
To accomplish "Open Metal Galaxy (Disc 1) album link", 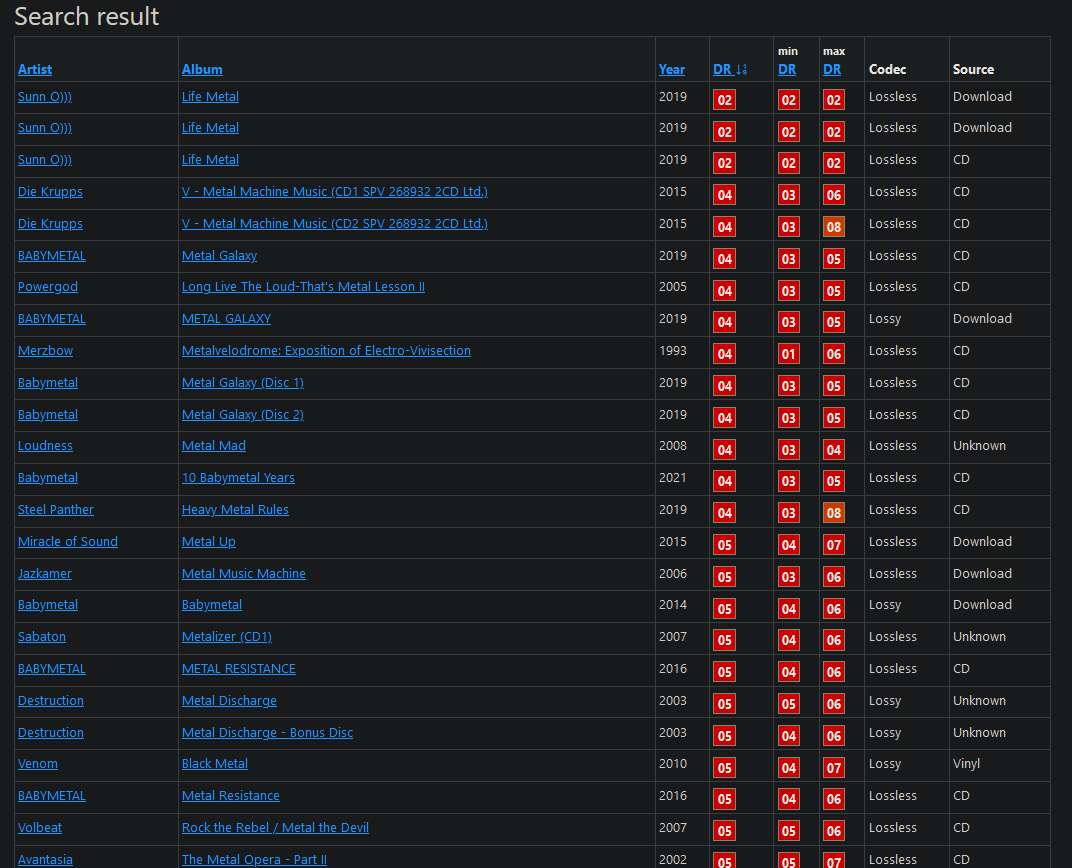I will (243, 383).
